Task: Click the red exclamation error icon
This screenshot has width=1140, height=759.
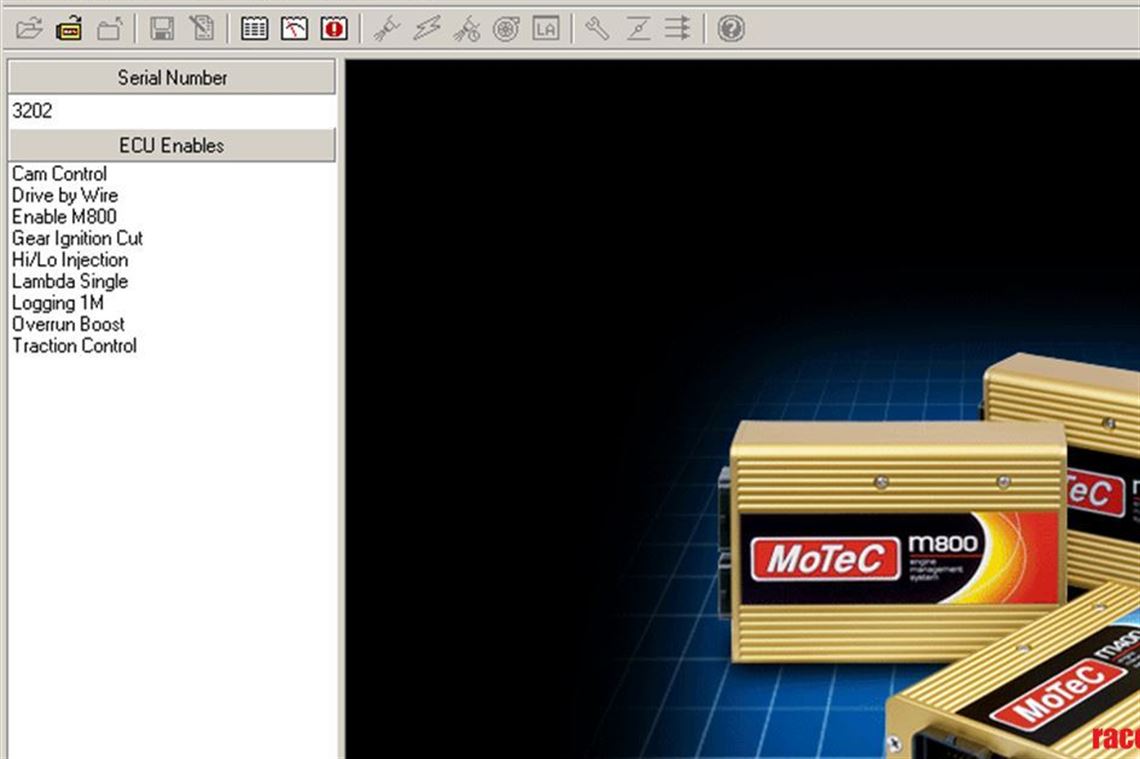Action: coord(334,29)
